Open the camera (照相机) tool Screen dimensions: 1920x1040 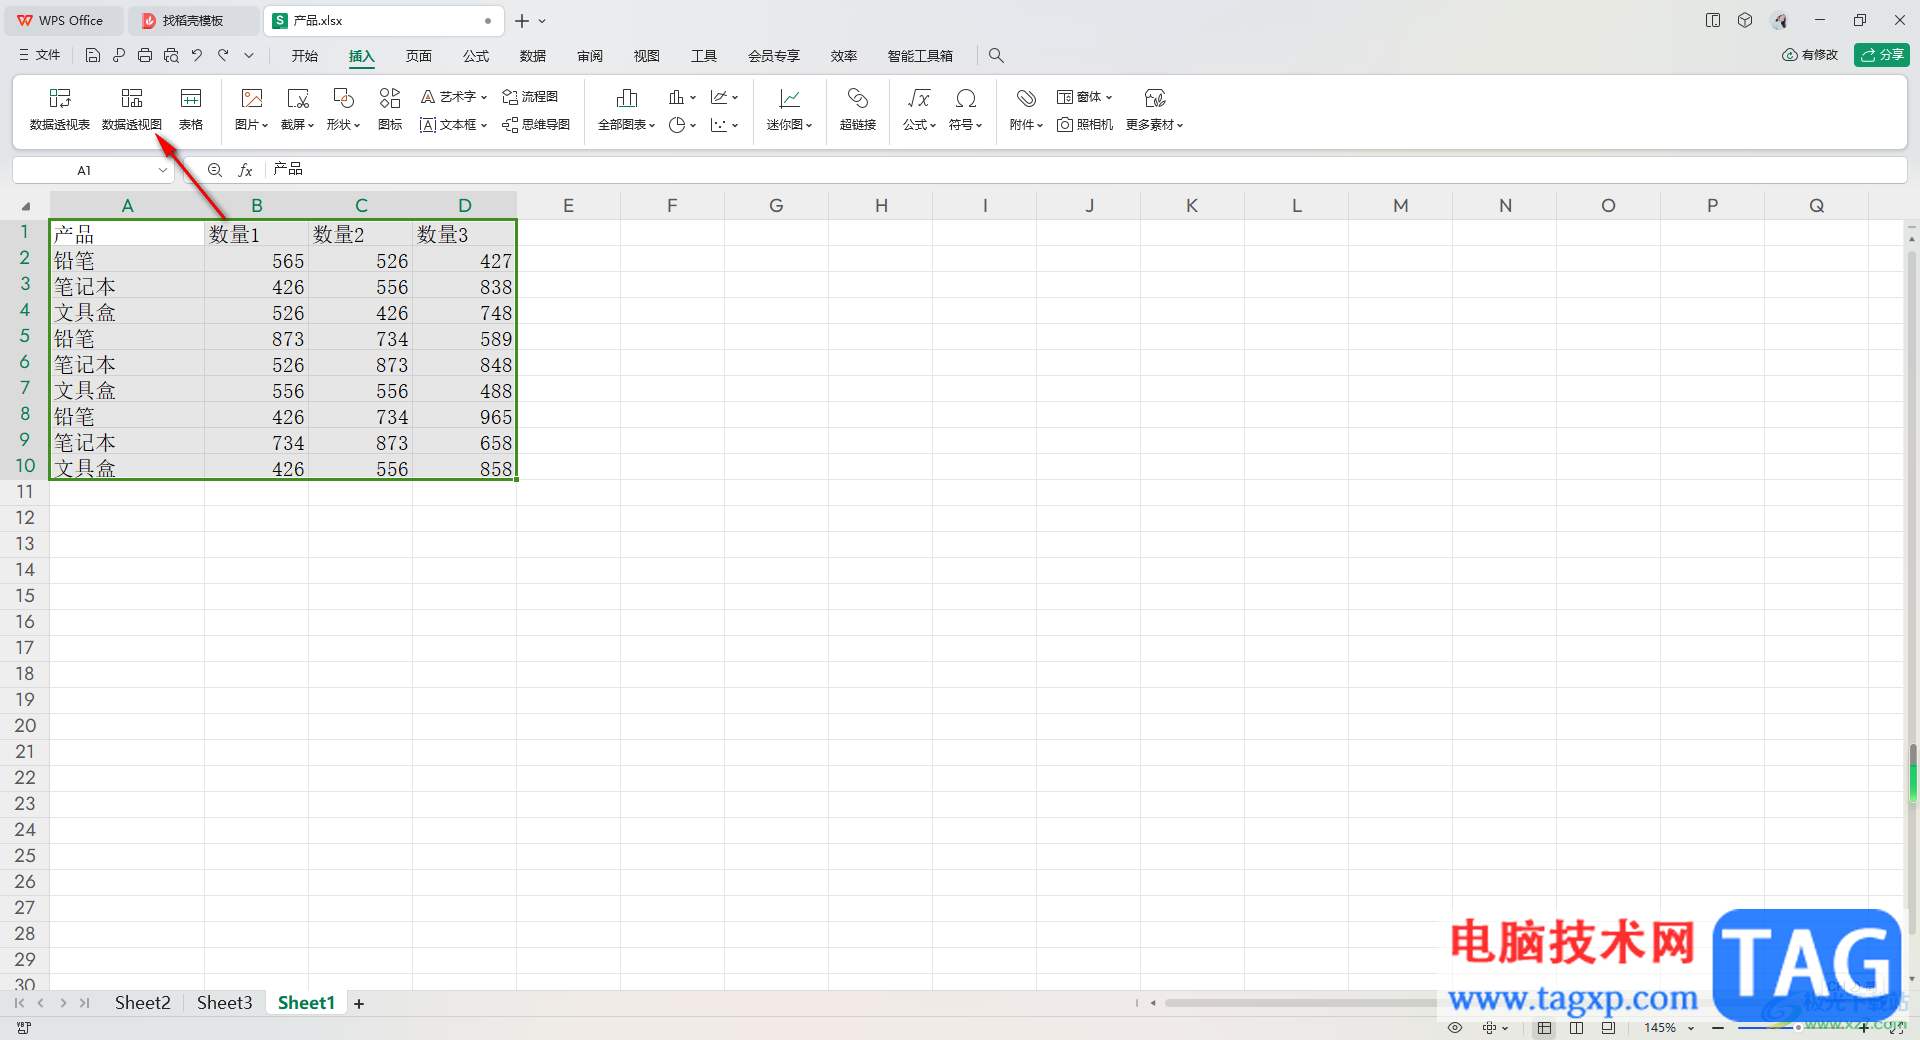pos(1085,125)
